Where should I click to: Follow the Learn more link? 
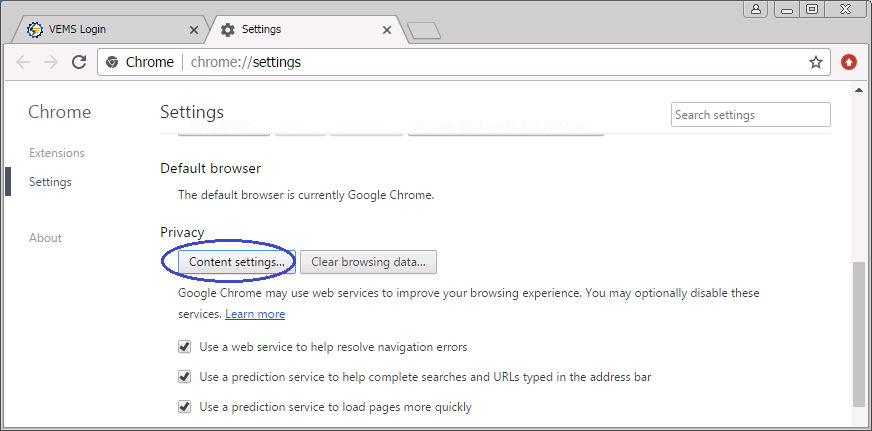(x=255, y=314)
